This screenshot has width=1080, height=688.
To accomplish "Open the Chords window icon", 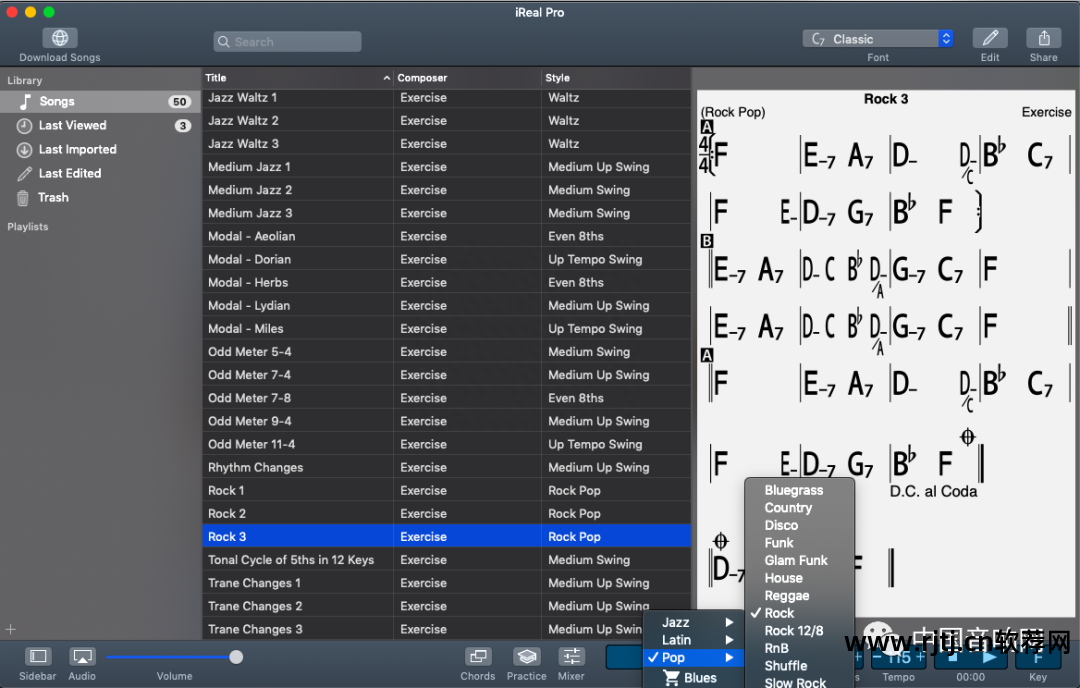I will coord(478,657).
